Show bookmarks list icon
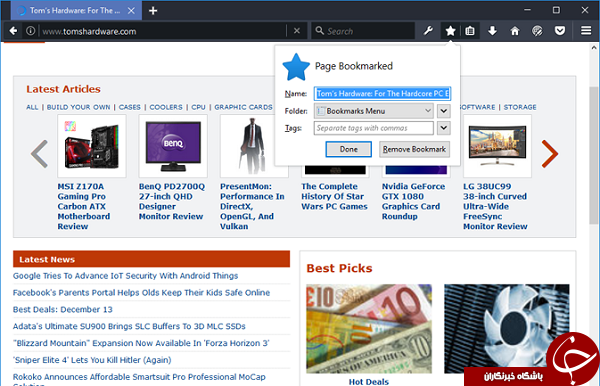This screenshot has height=386, width=600. click(470, 31)
